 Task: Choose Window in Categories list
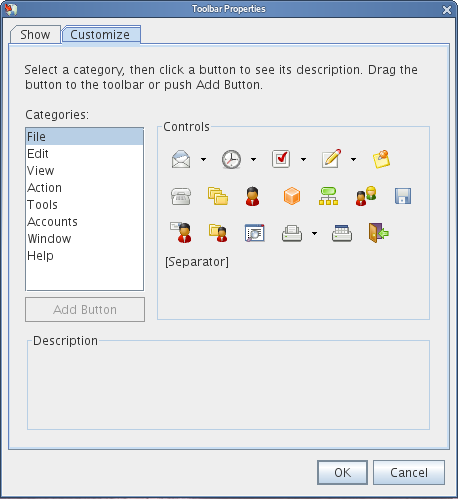[x=85, y=239]
